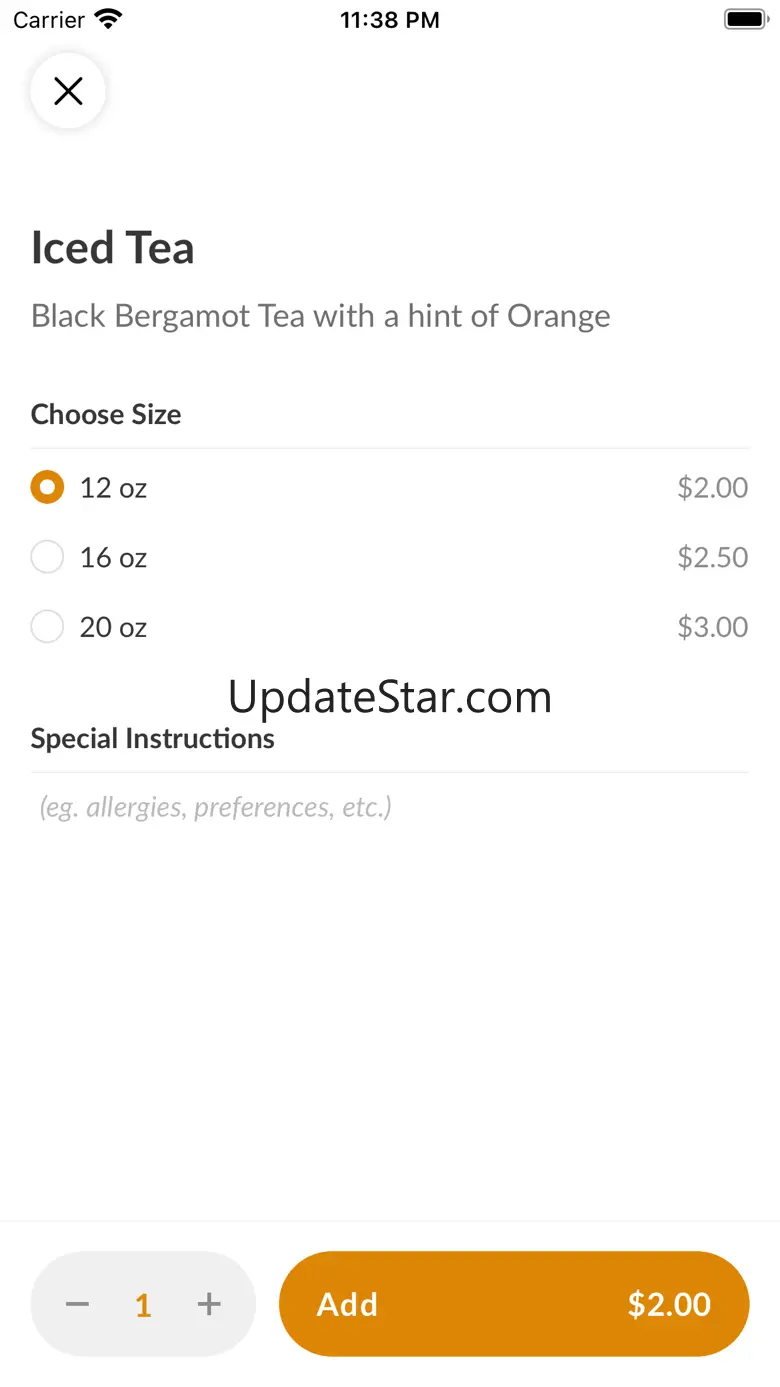Screen dimensions: 780x1387
Task: Choose the 16 oz size radio button
Action: click(47, 557)
